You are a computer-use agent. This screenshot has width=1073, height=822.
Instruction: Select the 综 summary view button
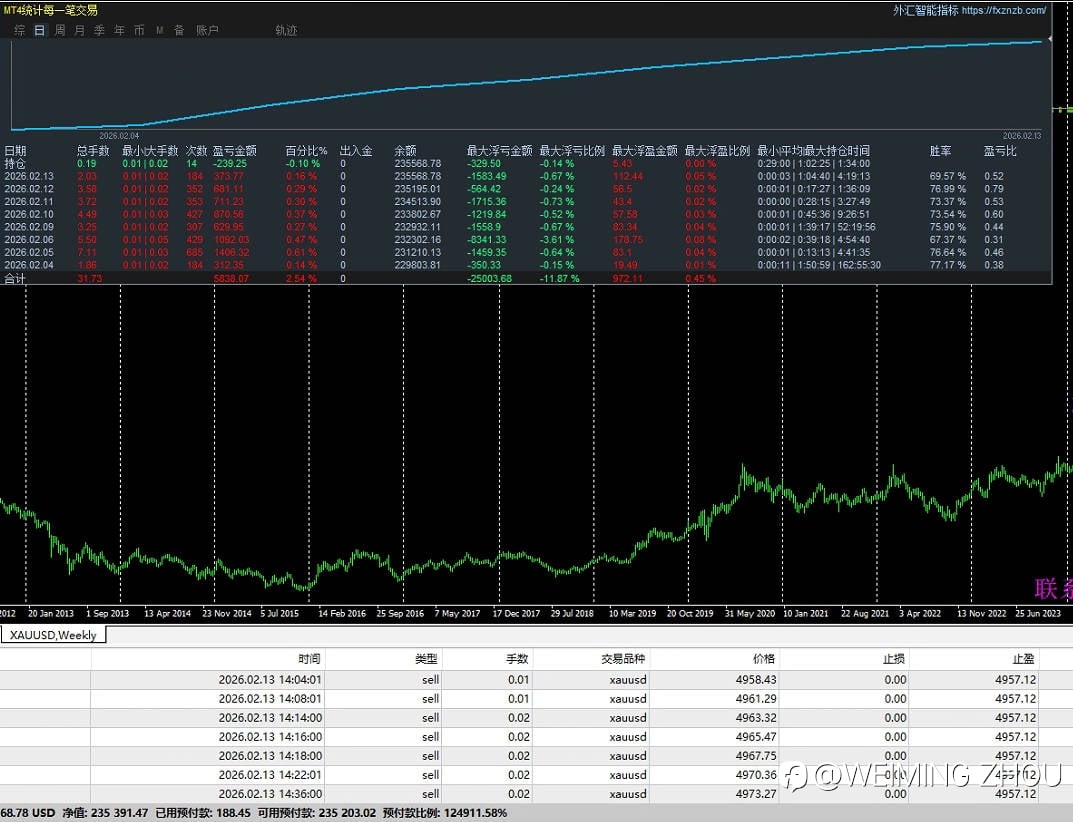point(20,31)
